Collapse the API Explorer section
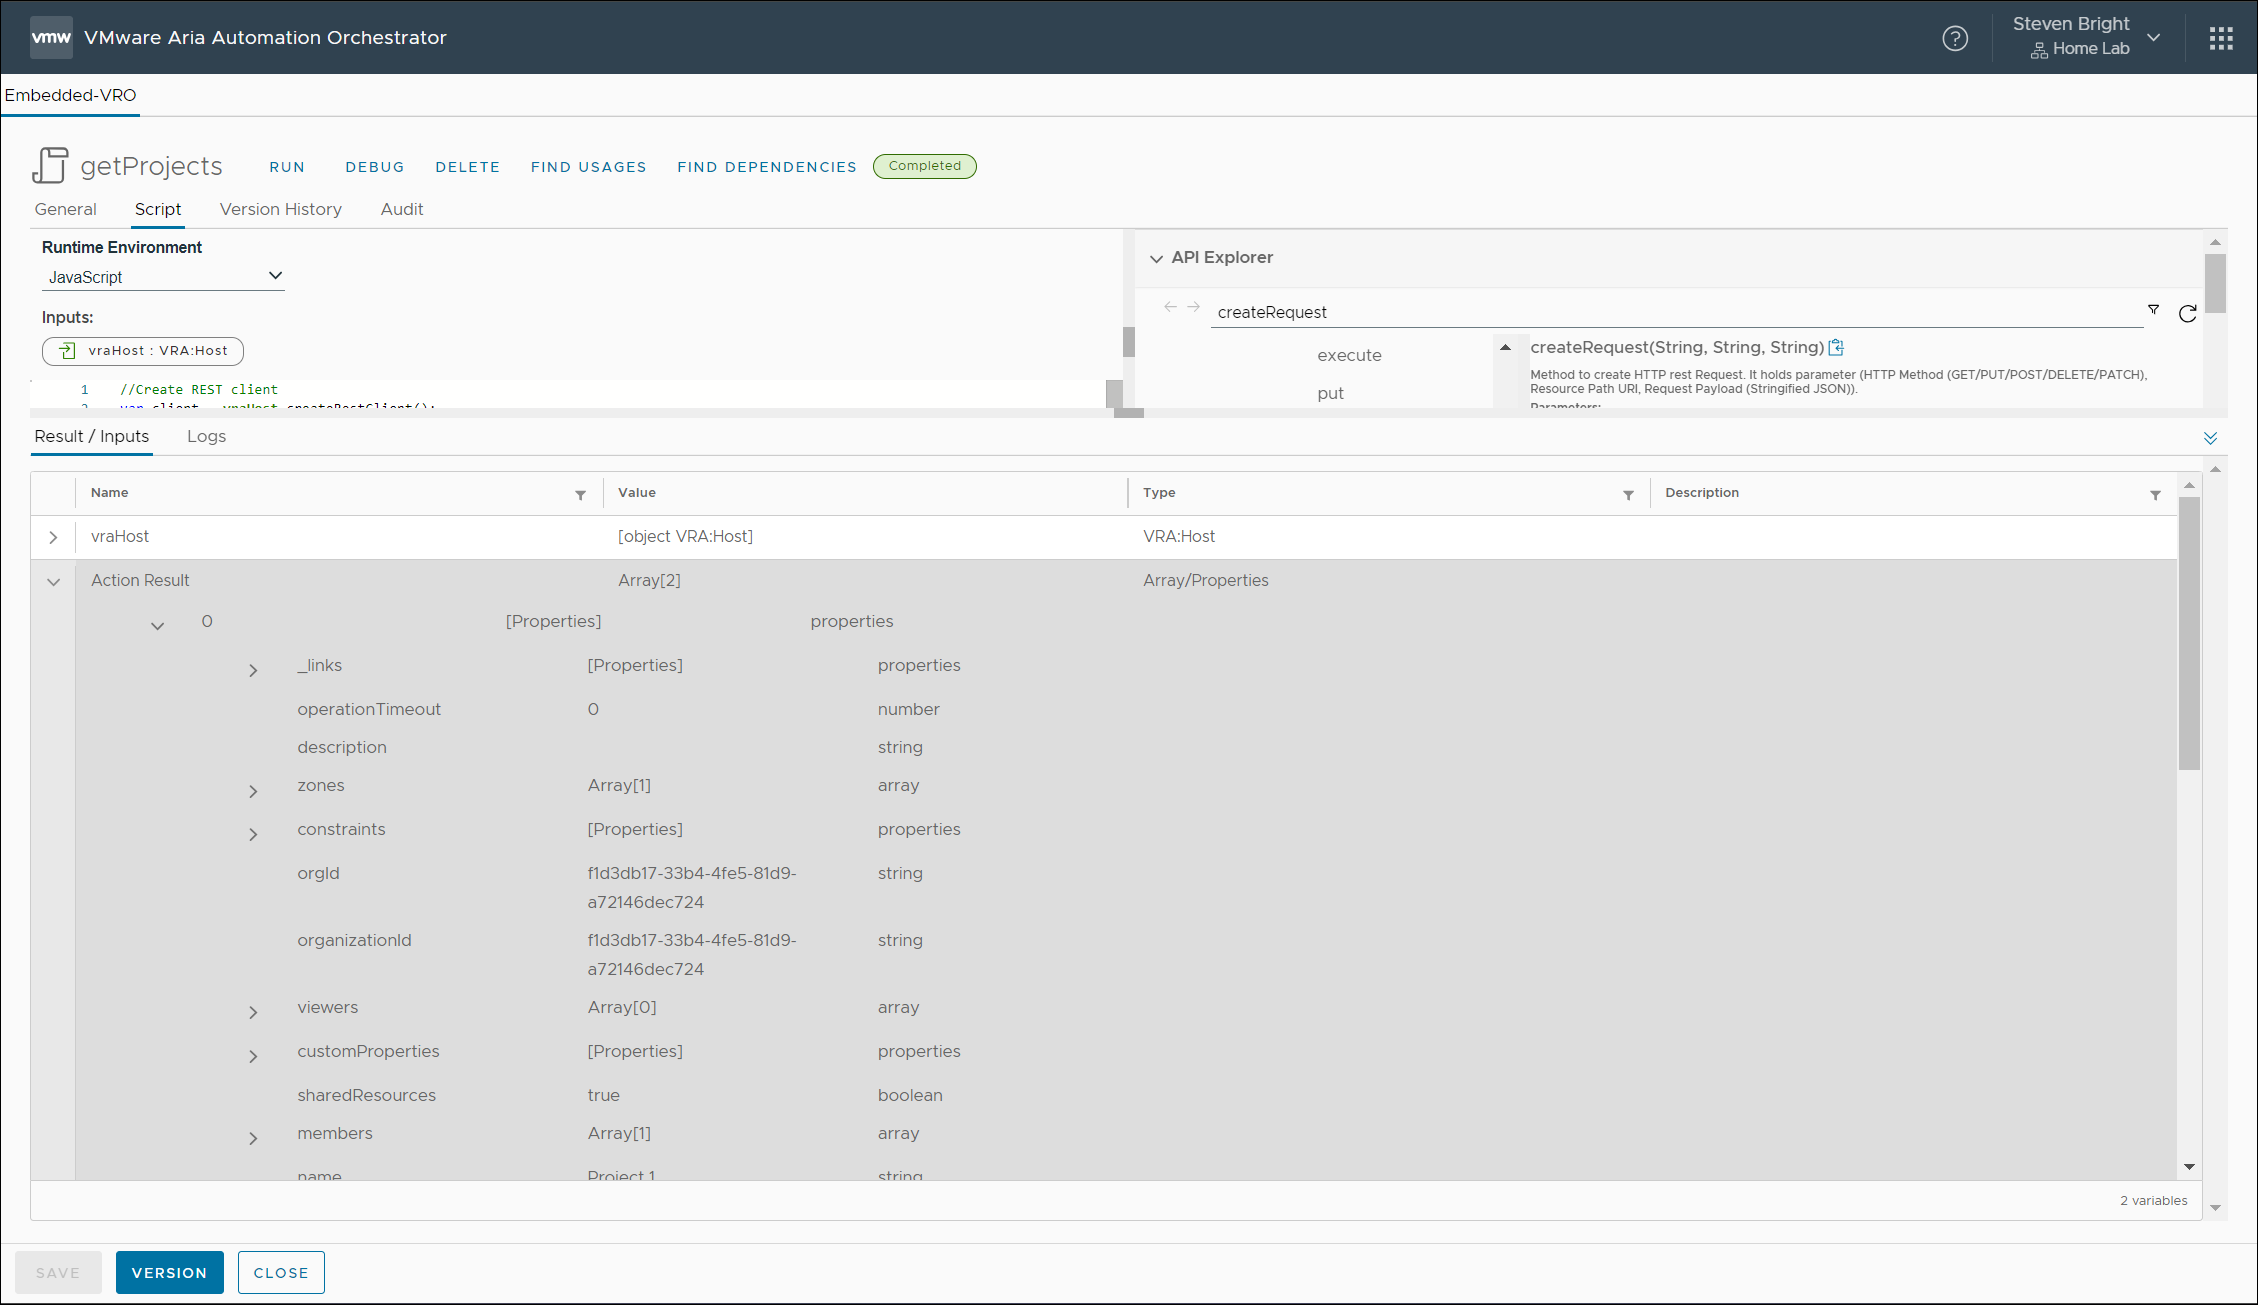 pos(1156,259)
